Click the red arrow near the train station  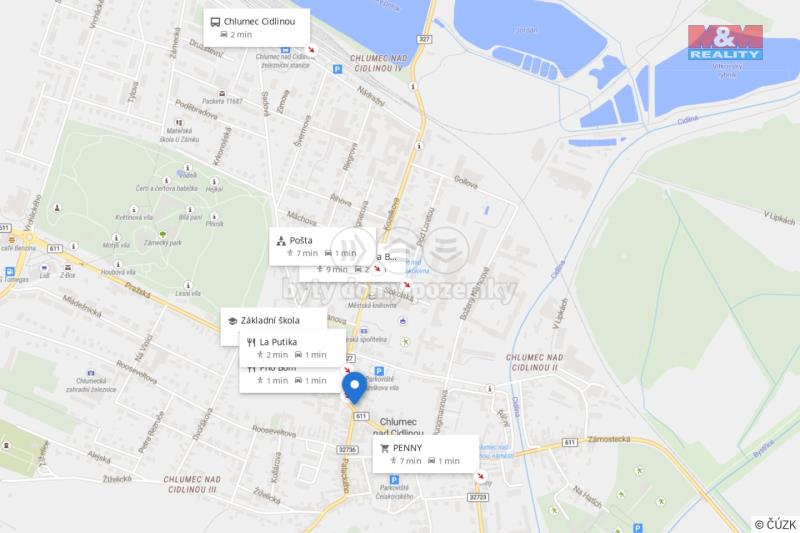(x=311, y=50)
